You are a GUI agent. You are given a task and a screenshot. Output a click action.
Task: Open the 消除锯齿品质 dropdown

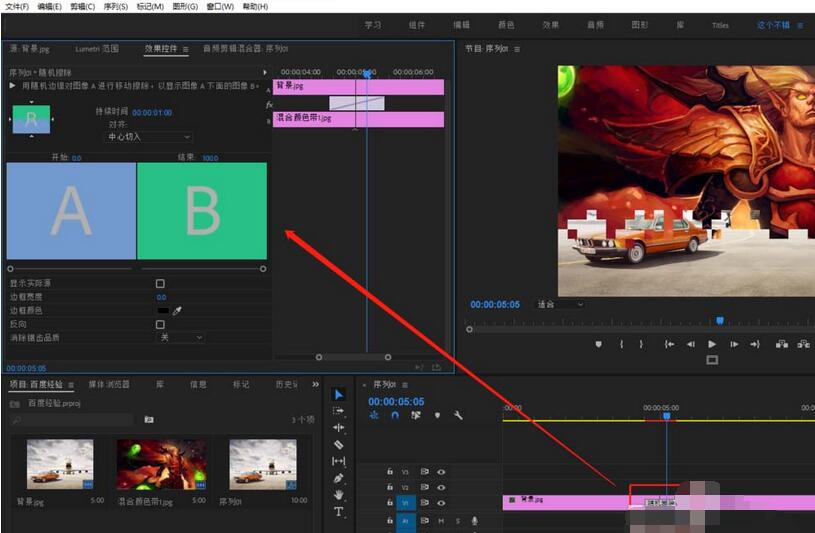tap(180, 338)
